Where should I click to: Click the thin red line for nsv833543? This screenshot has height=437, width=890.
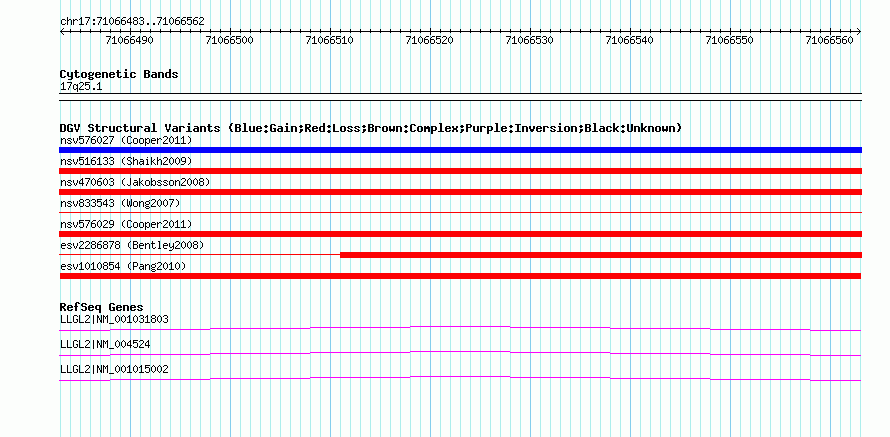[460, 212]
